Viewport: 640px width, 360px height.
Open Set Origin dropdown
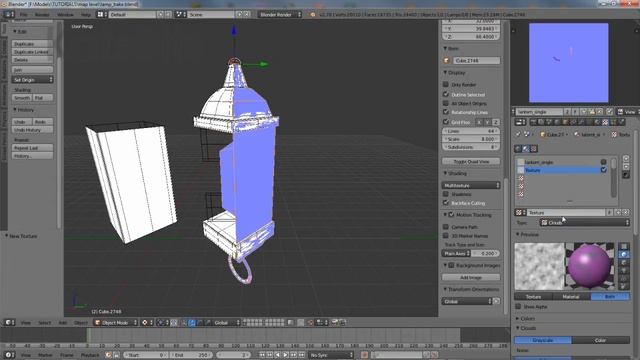pyautogui.click(x=33, y=80)
